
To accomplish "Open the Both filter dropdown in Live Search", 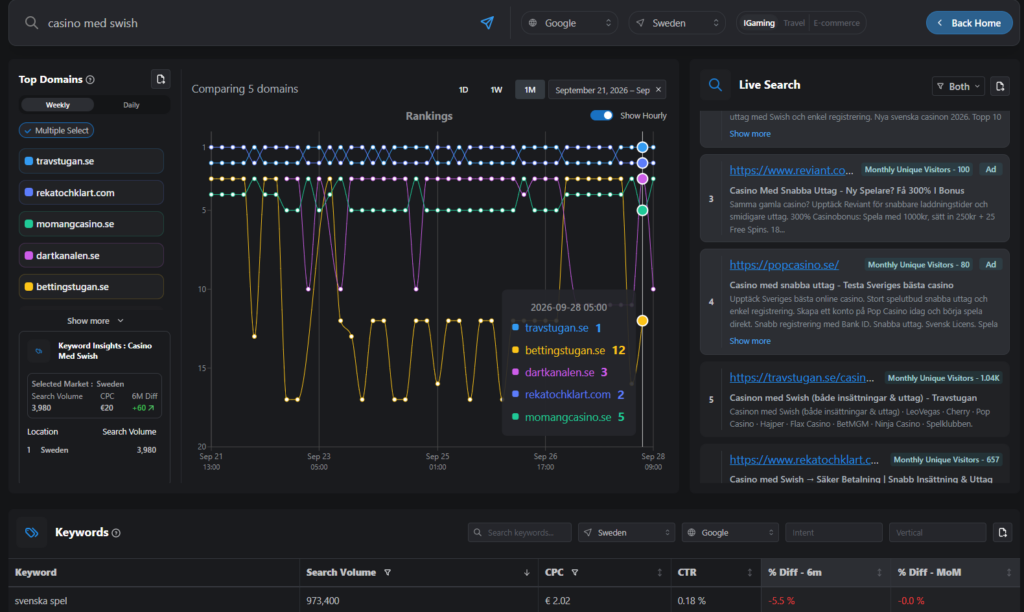I will (x=958, y=86).
